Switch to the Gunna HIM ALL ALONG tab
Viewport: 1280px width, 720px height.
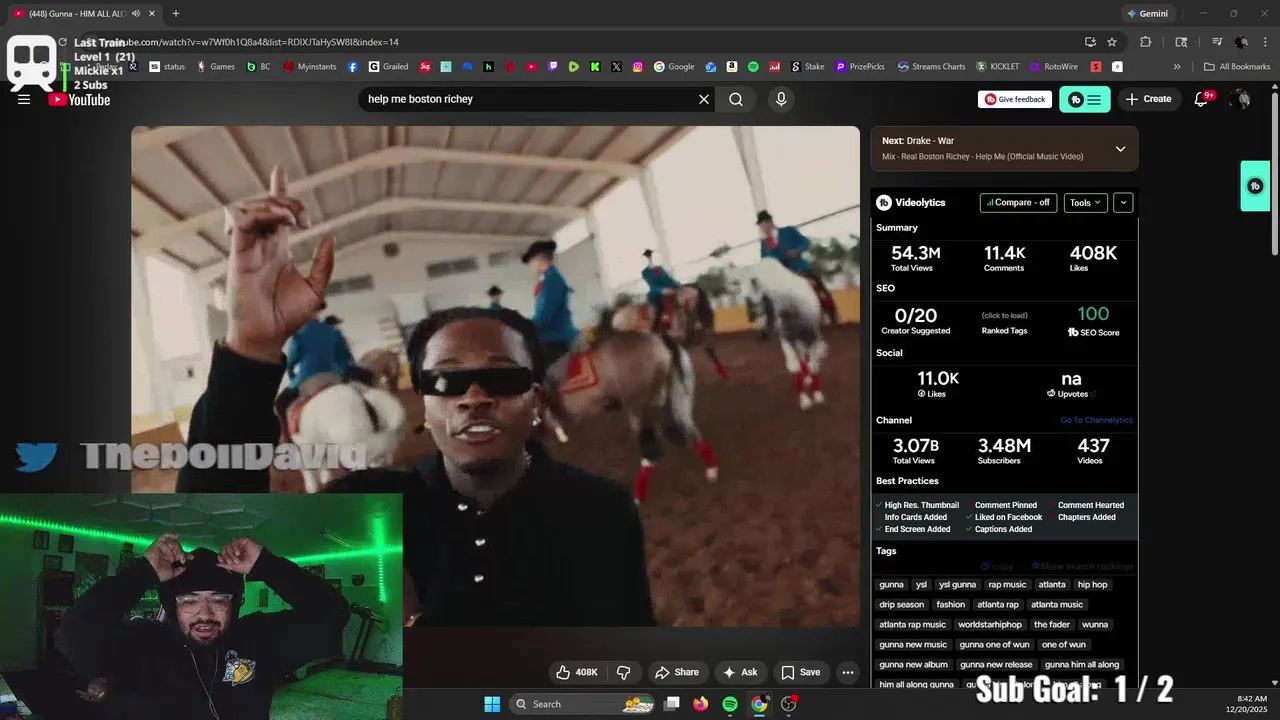pyautogui.click(x=77, y=13)
